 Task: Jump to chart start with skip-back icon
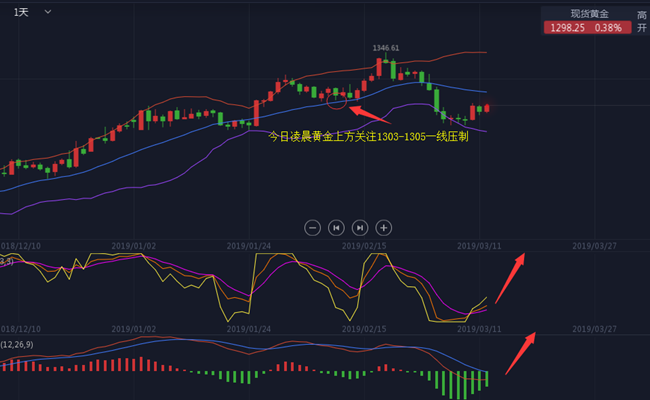pos(336,228)
